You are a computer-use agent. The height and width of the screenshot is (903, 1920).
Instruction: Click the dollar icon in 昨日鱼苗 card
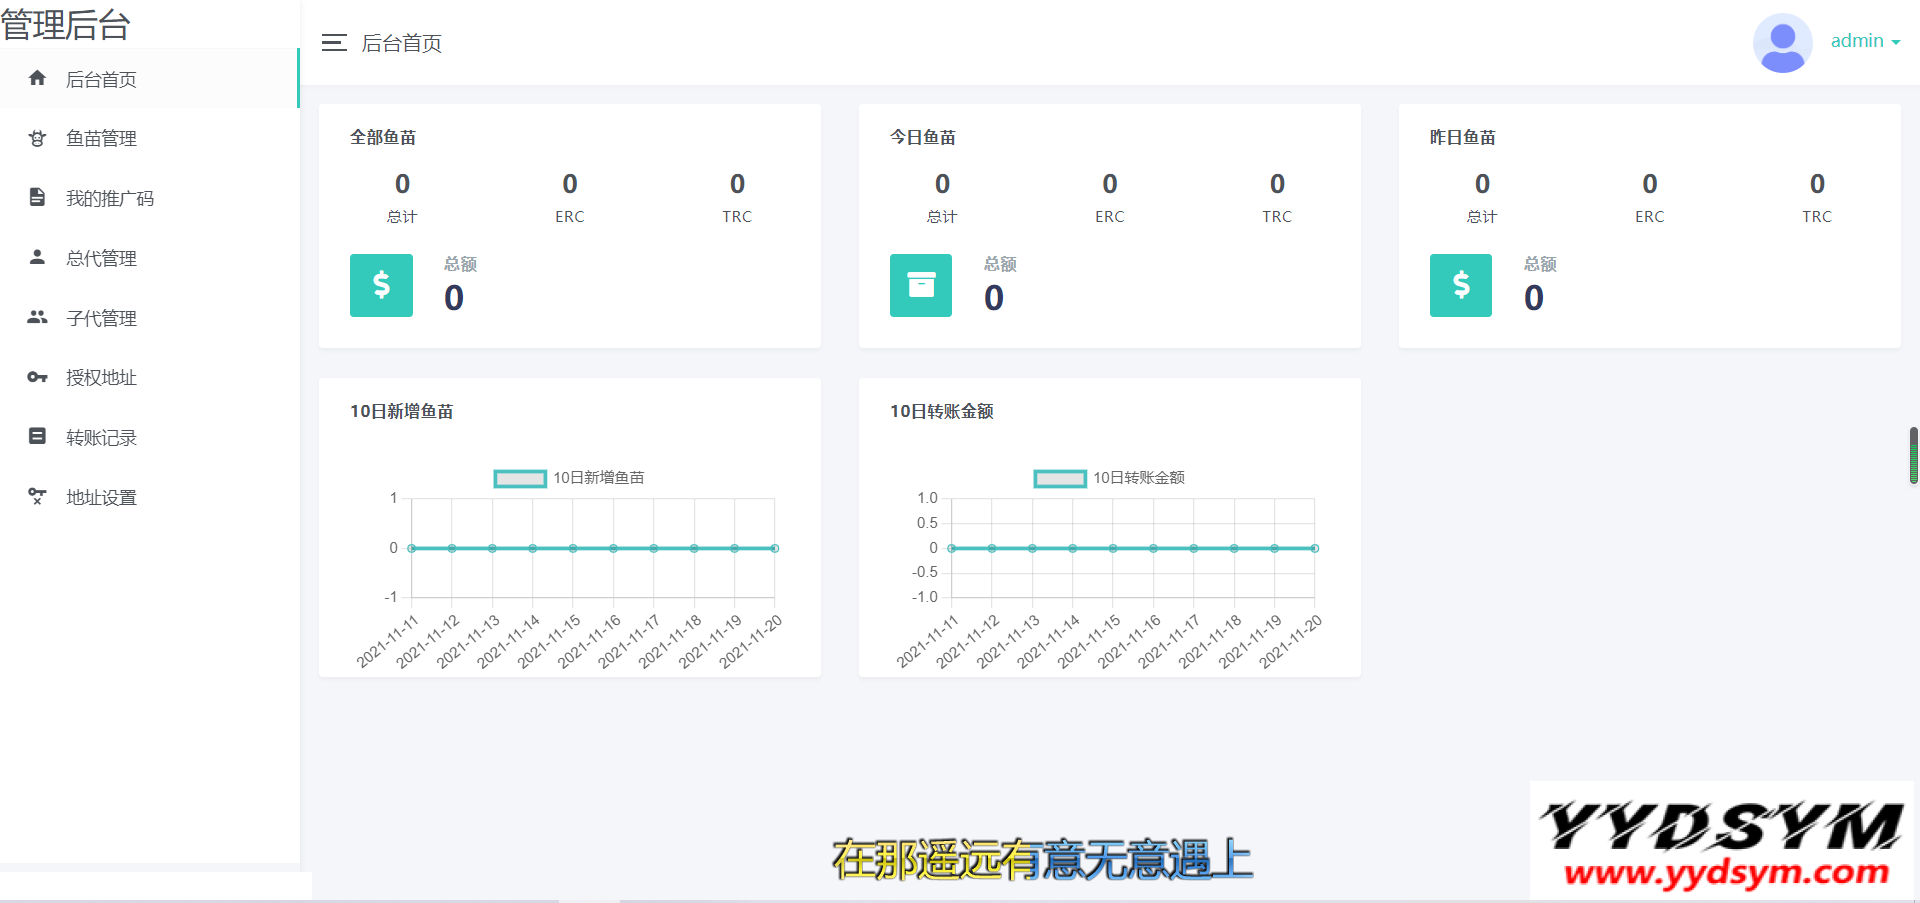(1460, 285)
